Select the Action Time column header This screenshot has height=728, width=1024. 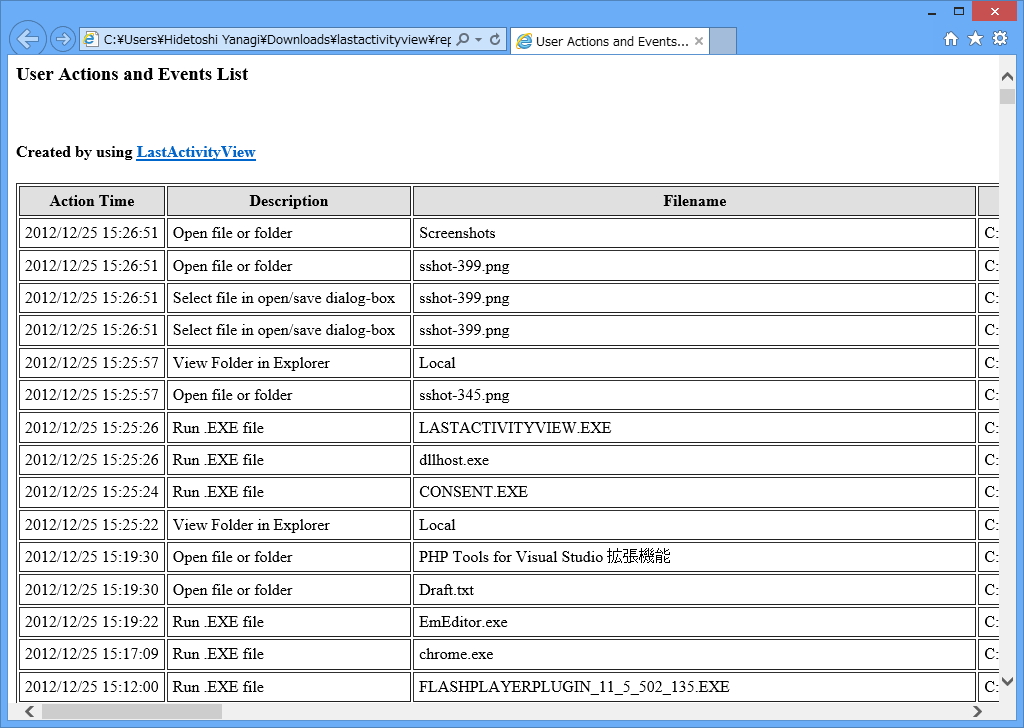click(x=91, y=201)
